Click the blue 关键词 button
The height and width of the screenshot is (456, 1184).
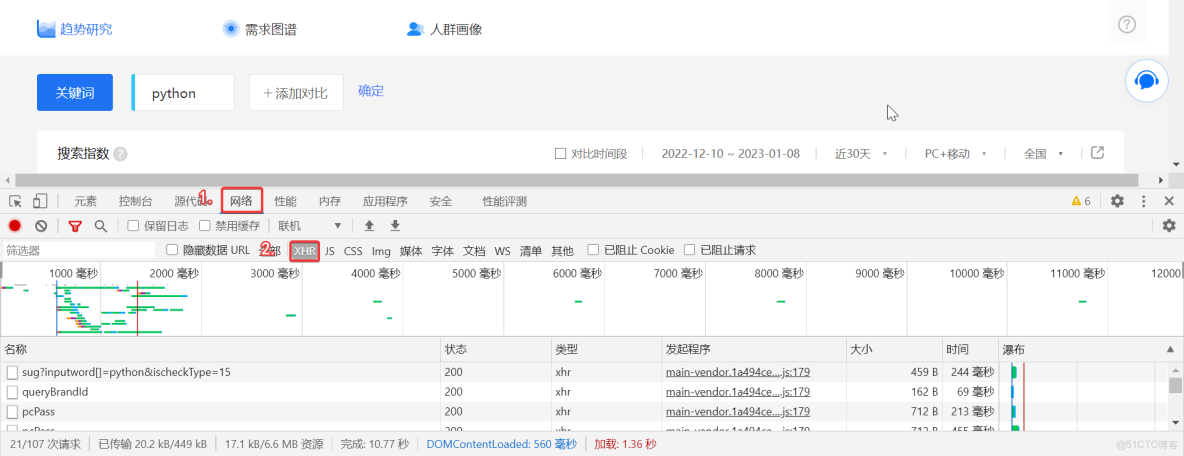point(75,93)
